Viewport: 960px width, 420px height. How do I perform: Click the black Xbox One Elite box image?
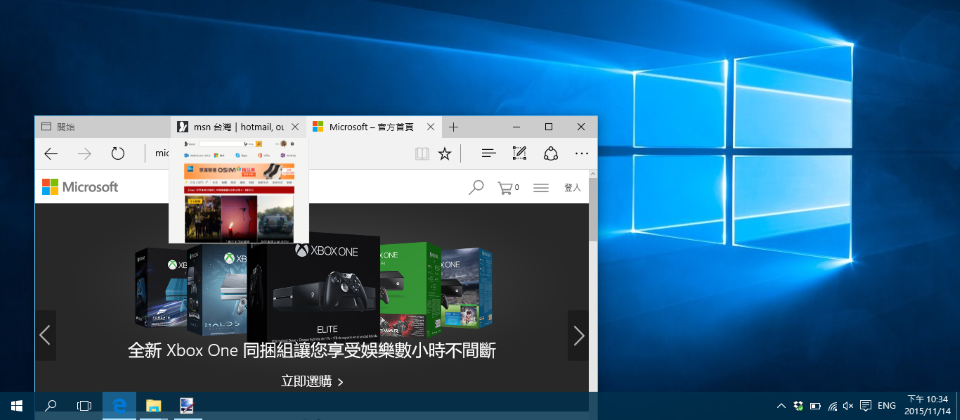(x=313, y=287)
